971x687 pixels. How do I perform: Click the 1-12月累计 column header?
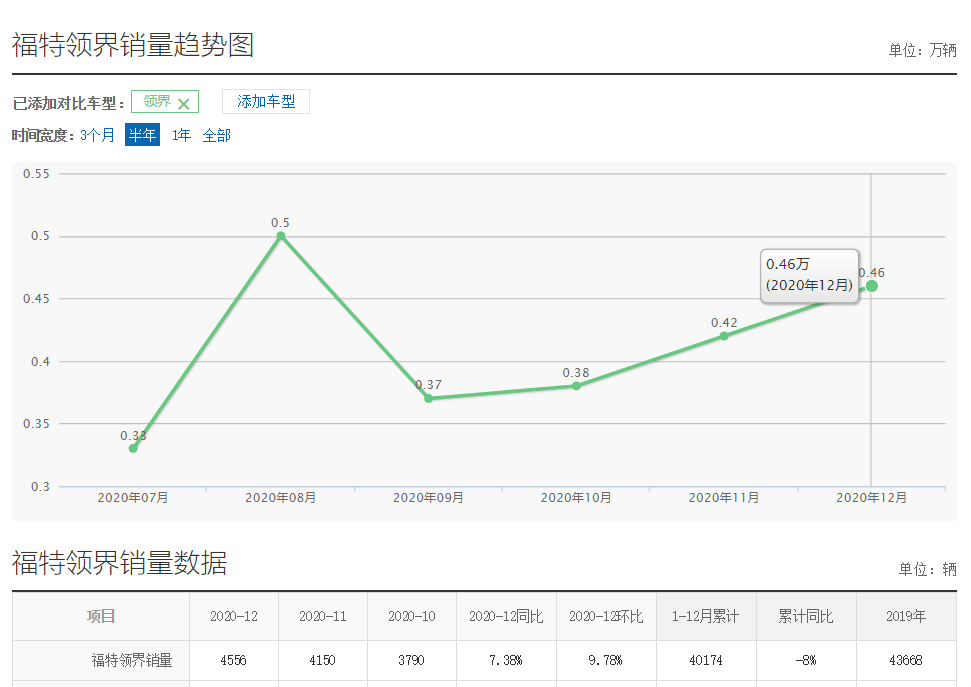(x=706, y=616)
